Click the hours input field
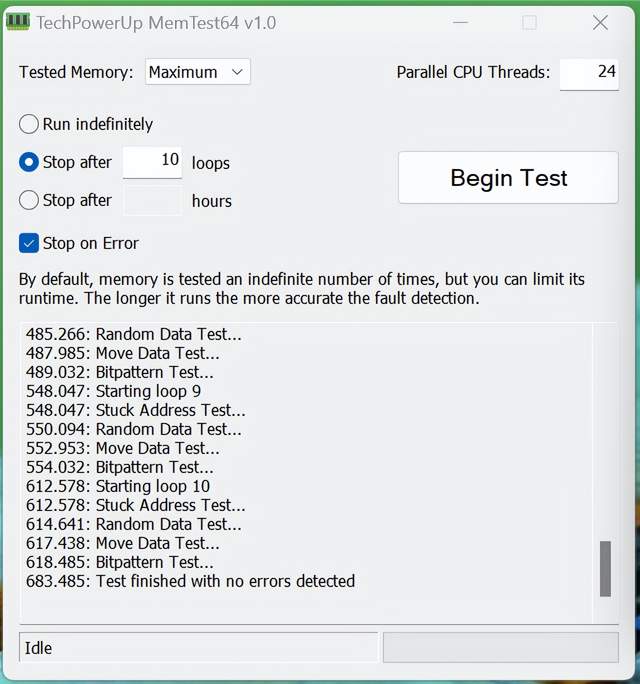The image size is (640, 684). pyautogui.click(x=152, y=200)
